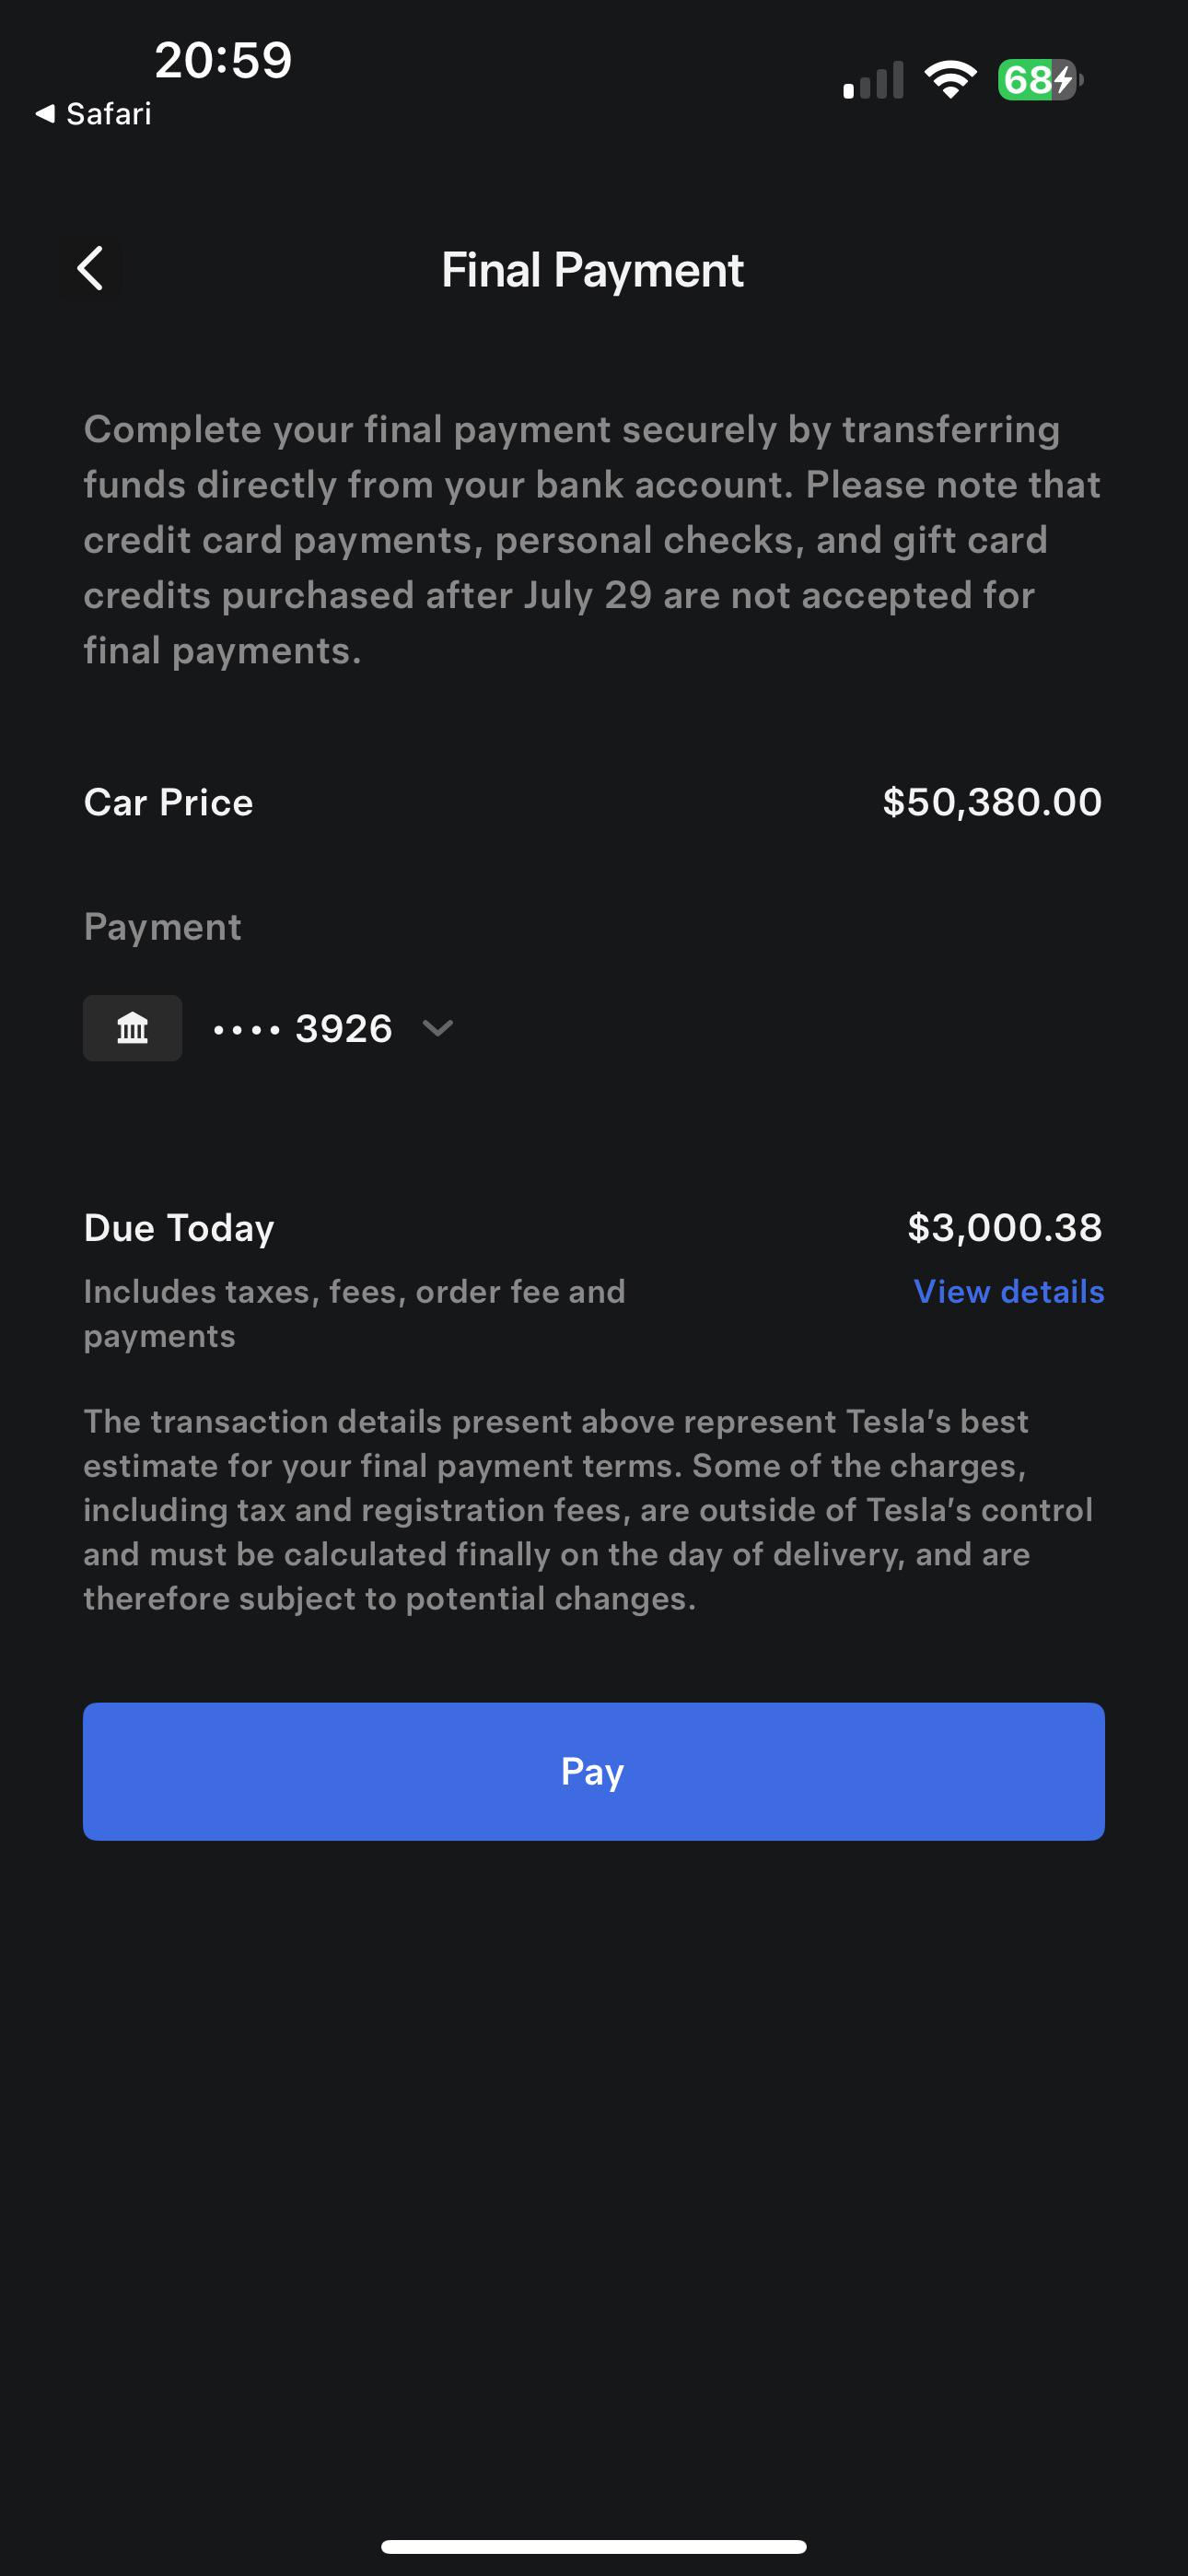Tap the battery level indicator
Screen dimensions: 1188x2576
(x=1040, y=80)
